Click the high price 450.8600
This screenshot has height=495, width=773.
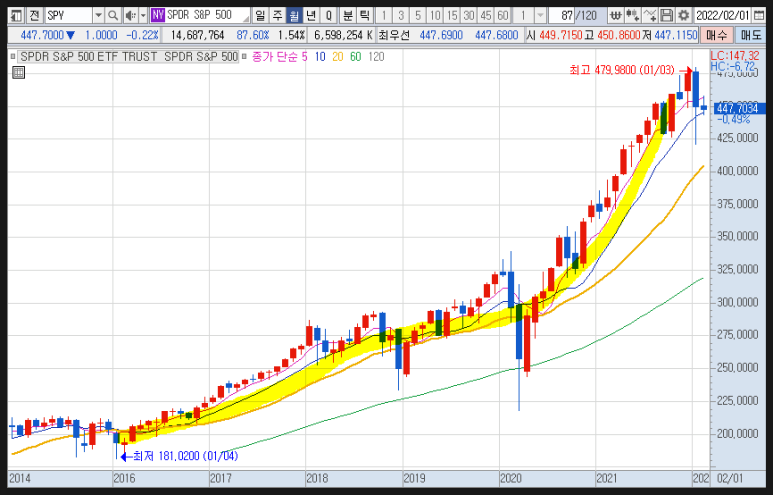coord(617,35)
